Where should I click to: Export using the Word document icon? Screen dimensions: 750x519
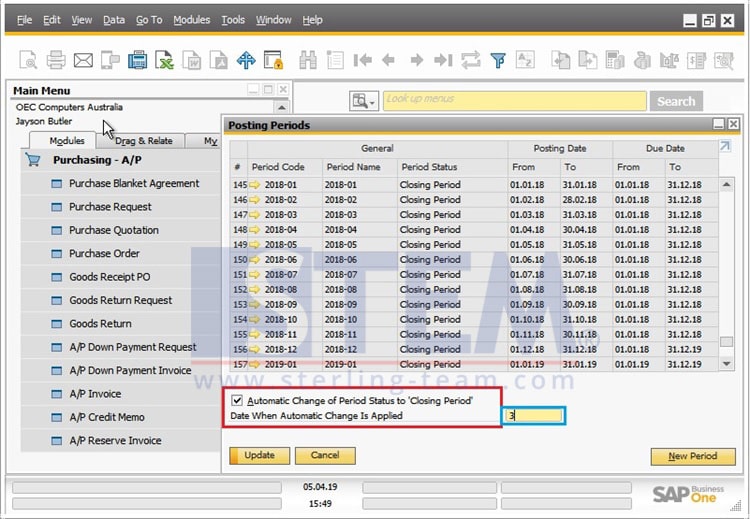coord(192,60)
